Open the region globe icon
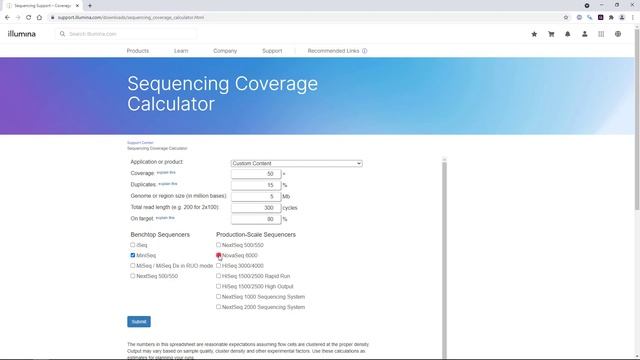The image size is (640, 360). click(618, 34)
